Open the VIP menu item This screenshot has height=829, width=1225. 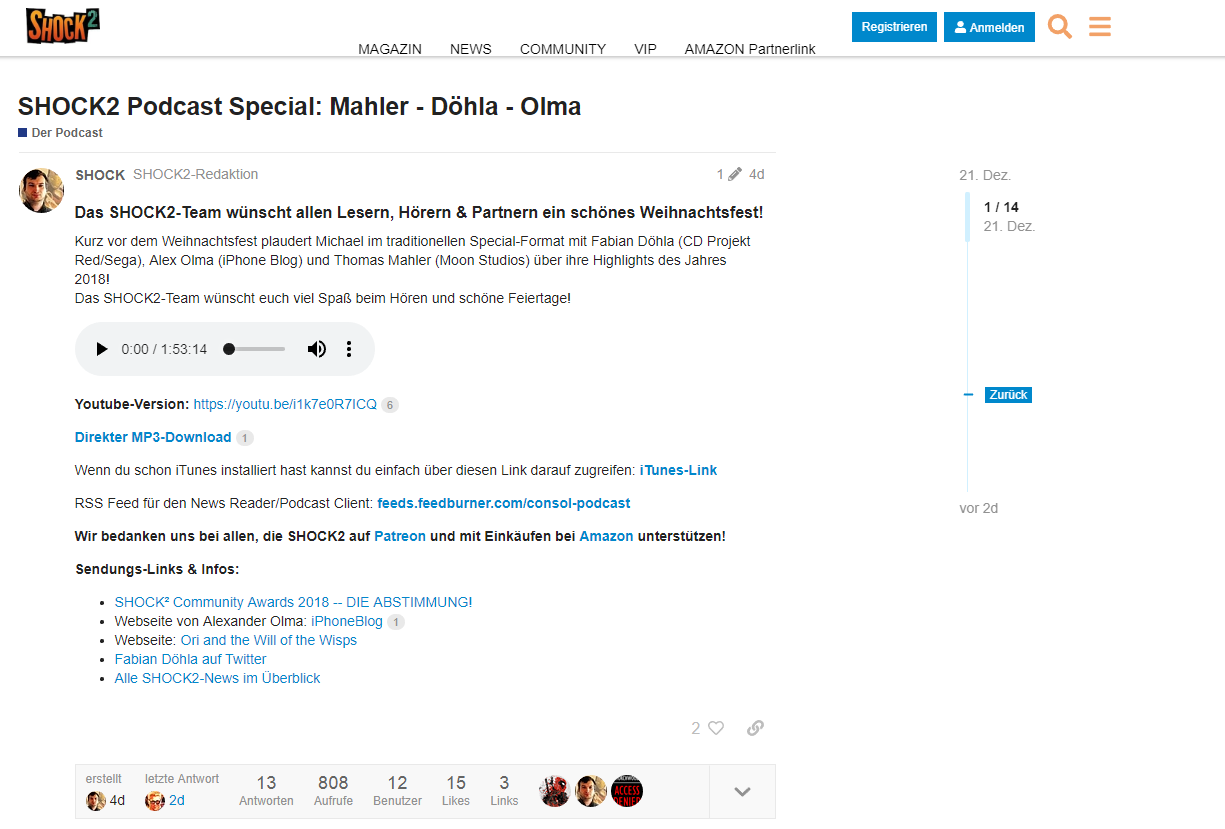645,49
